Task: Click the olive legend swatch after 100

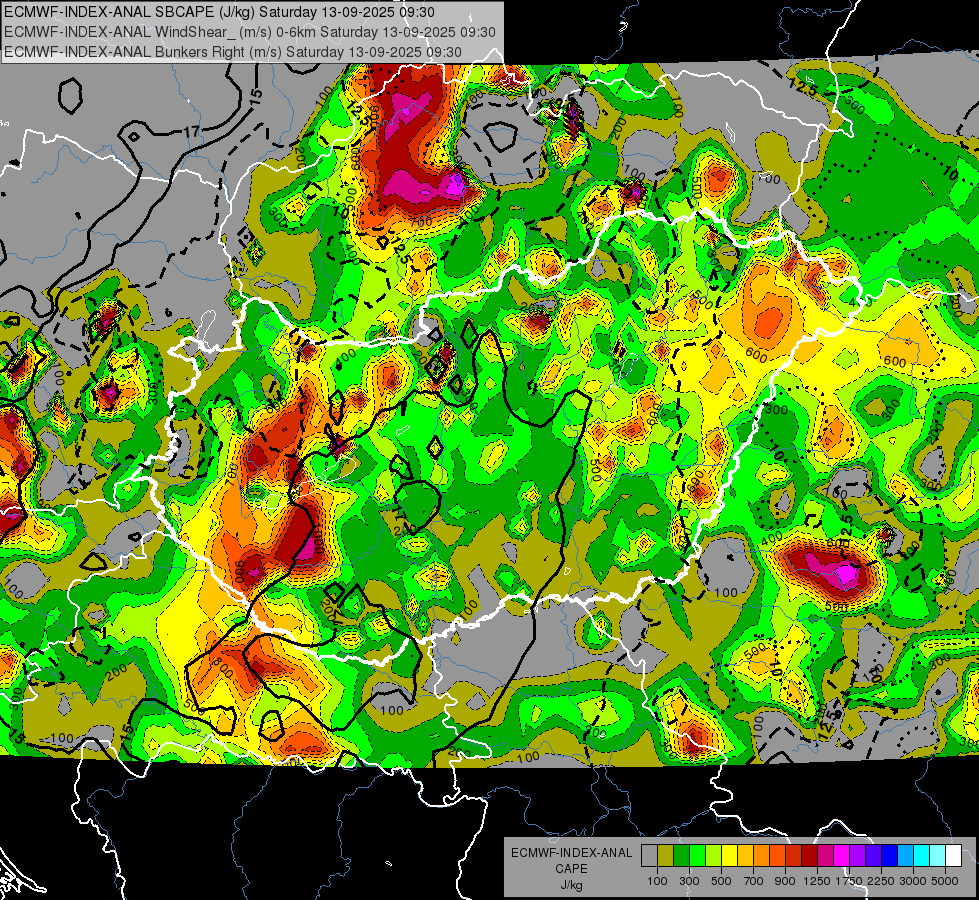Action: pyautogui.click(x=666, y=855)
